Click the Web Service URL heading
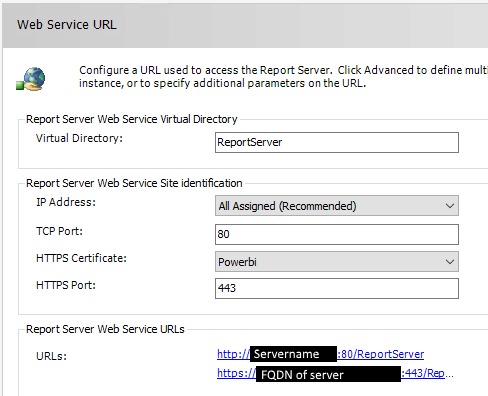 [67, 25]
